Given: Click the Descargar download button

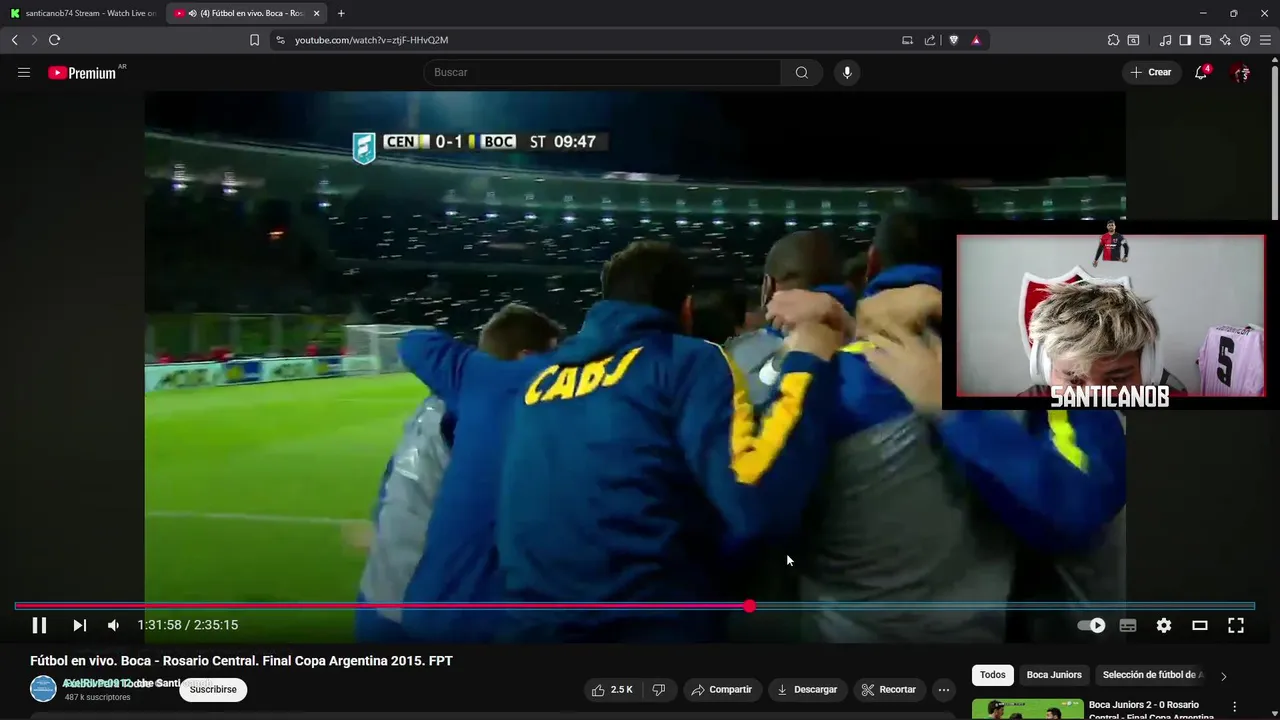Looking at the screenshot, I should point(807,690).
